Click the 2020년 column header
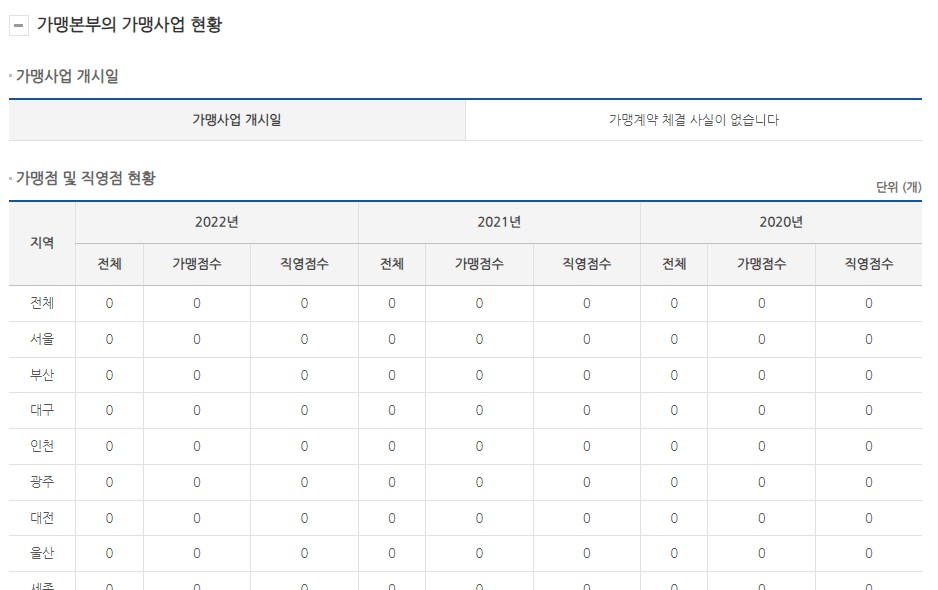 (x=781, y=222)
